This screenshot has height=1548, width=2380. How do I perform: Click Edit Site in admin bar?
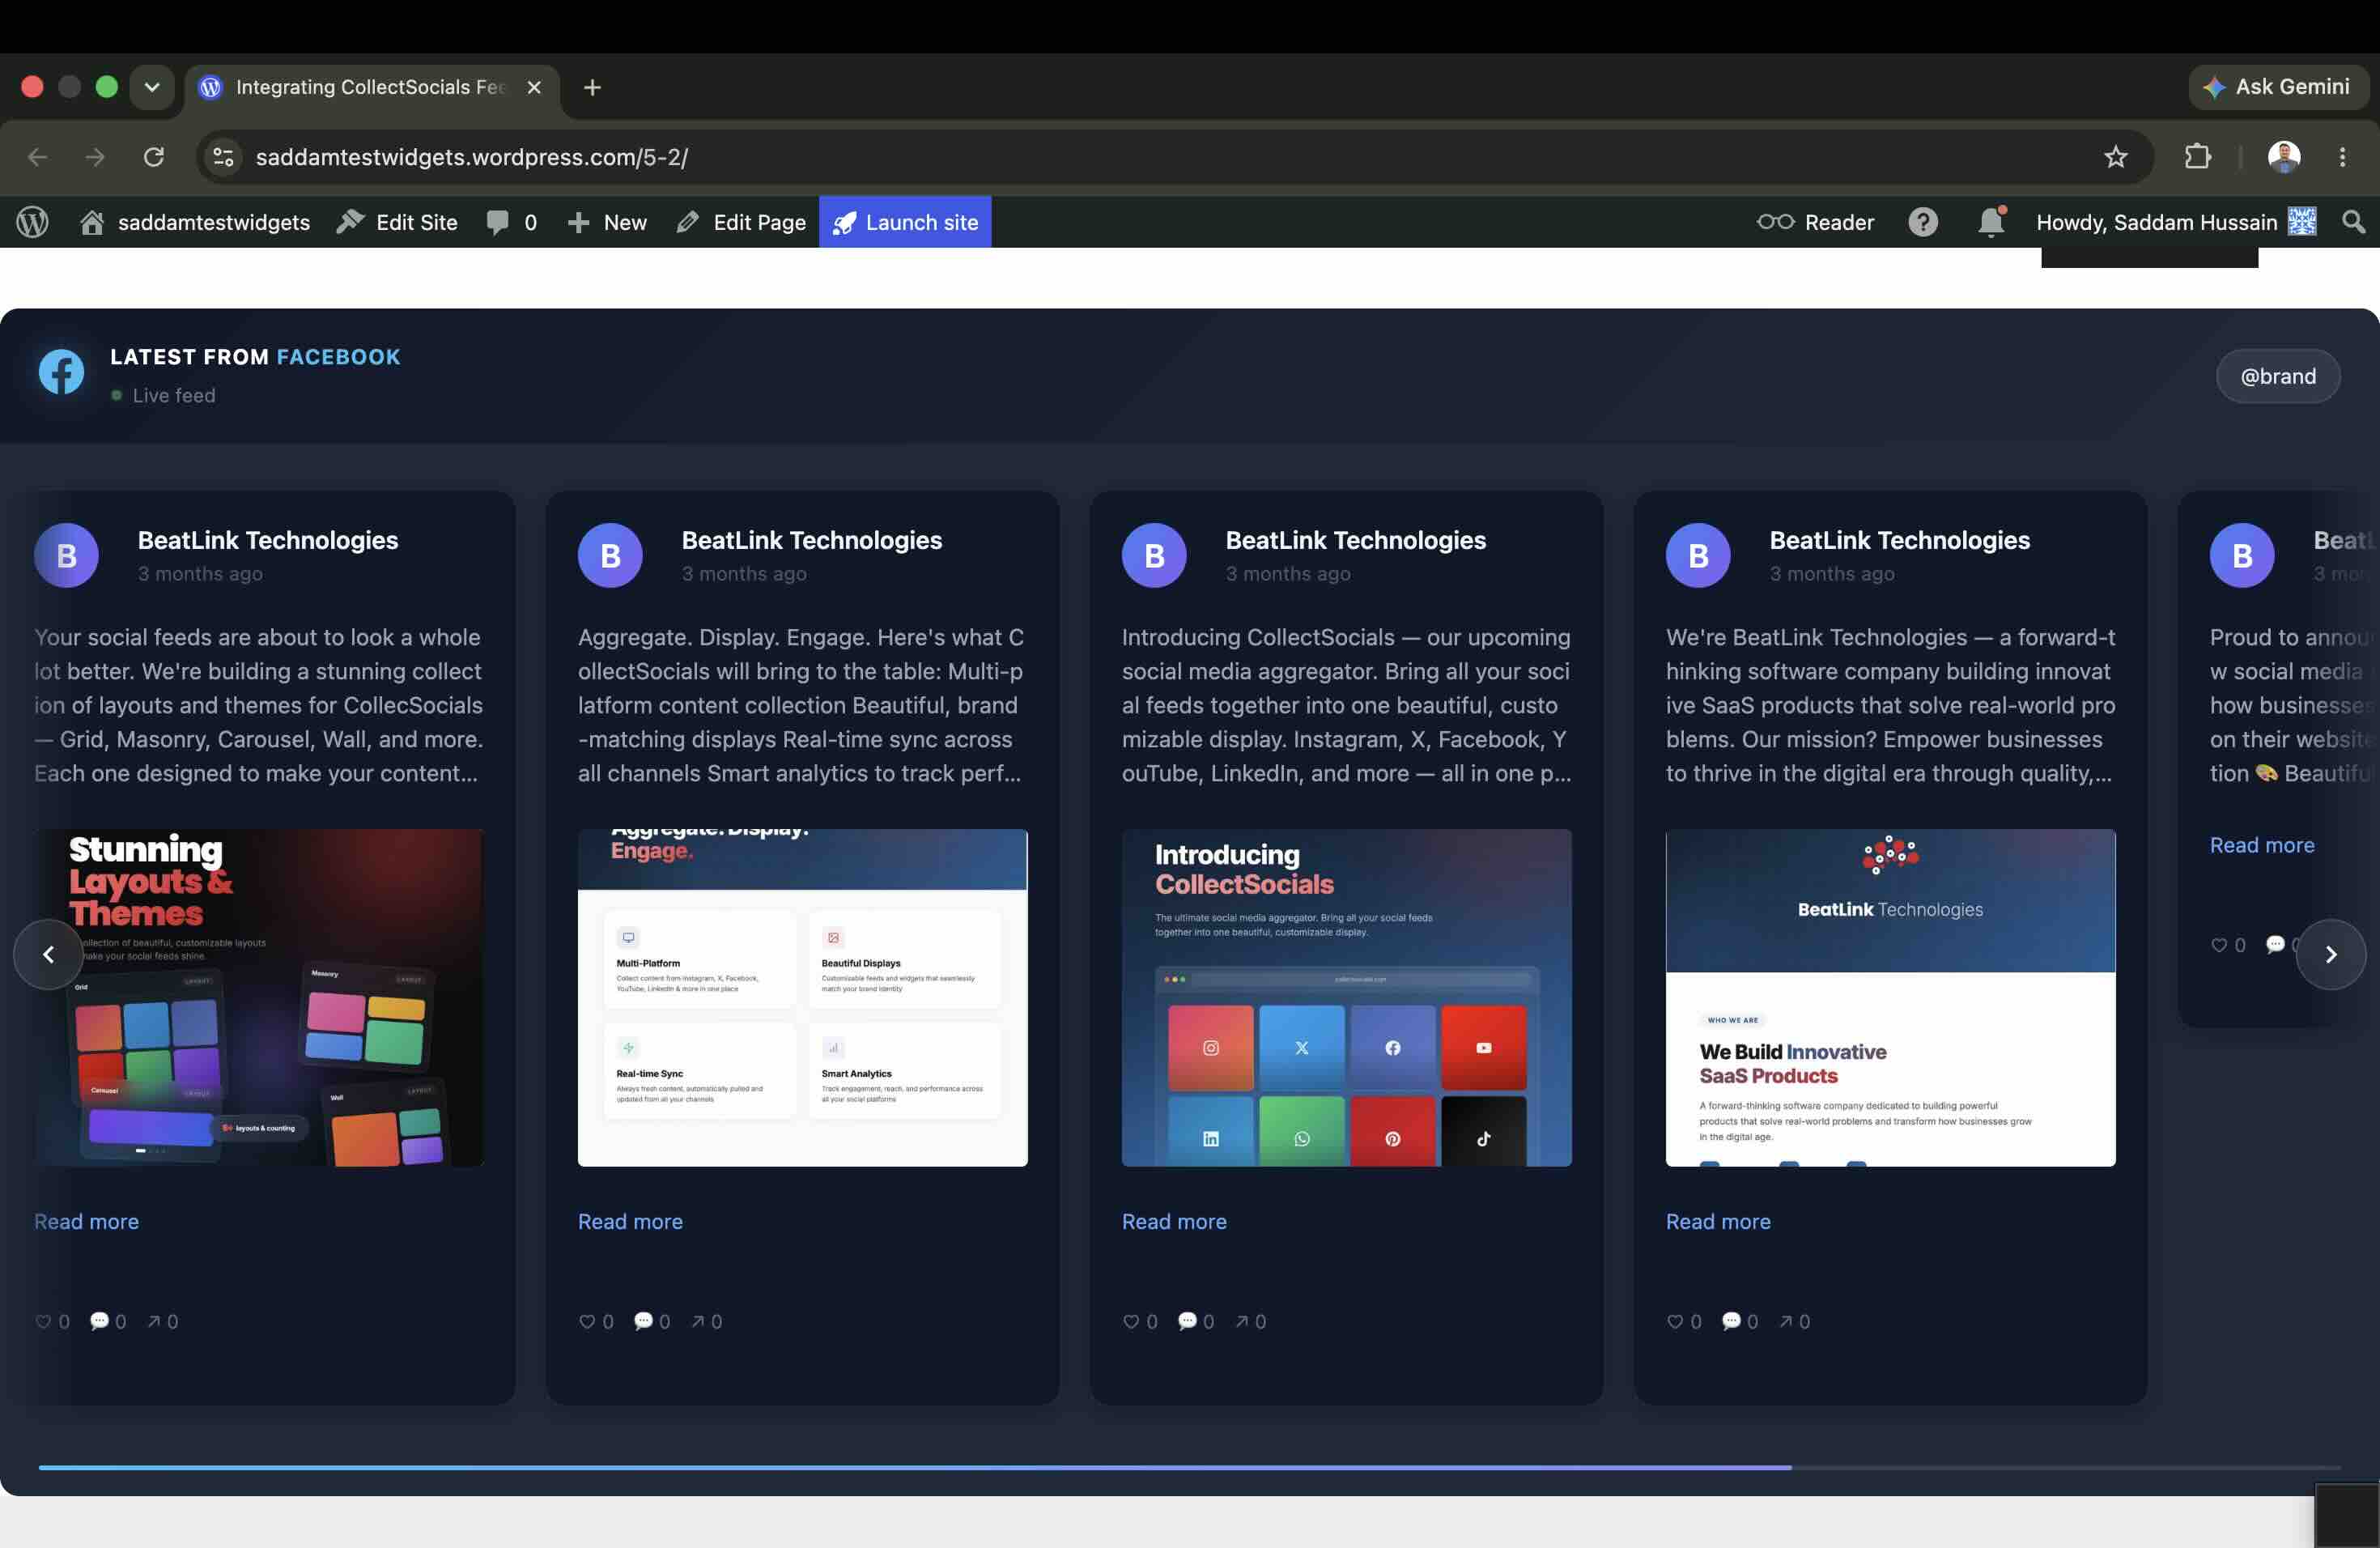tap(397, 222)
